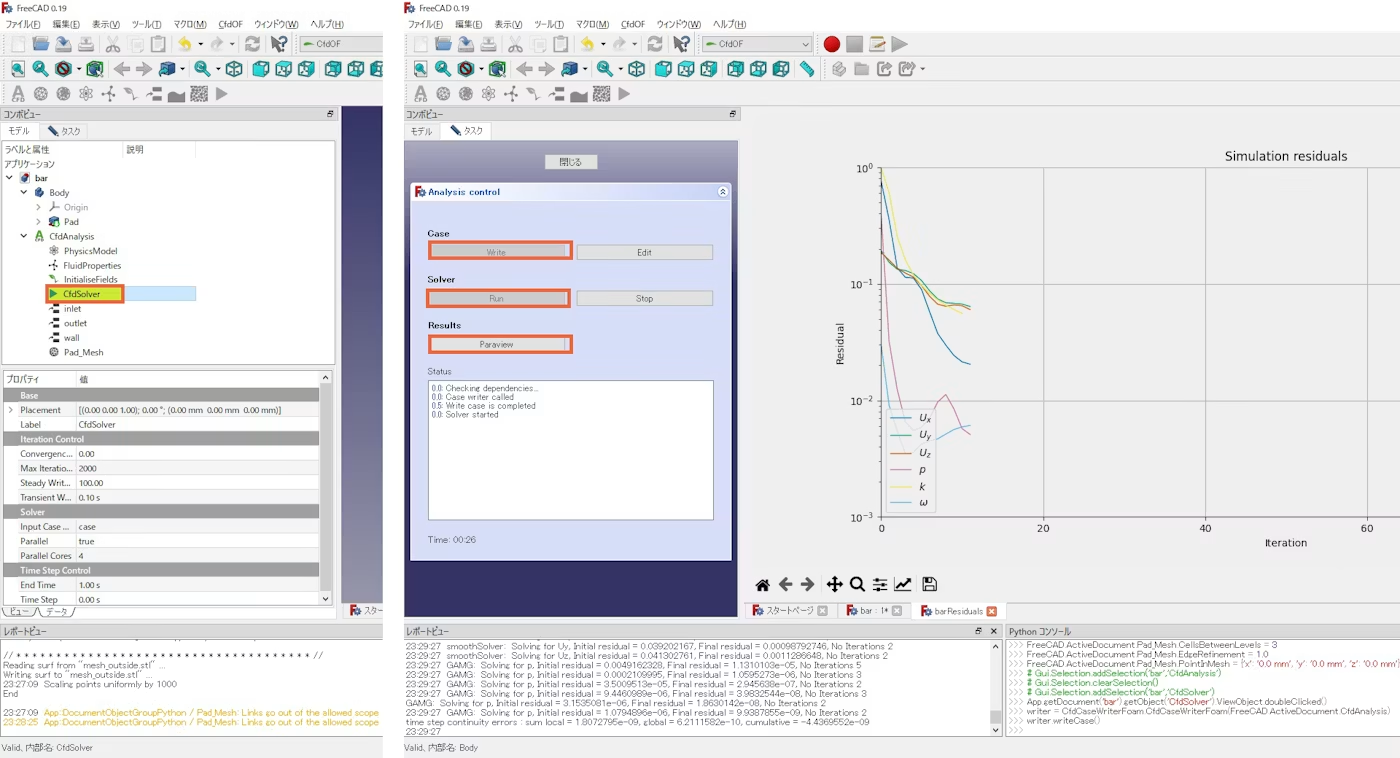Expand the Pad tree node

coord(38,222)
